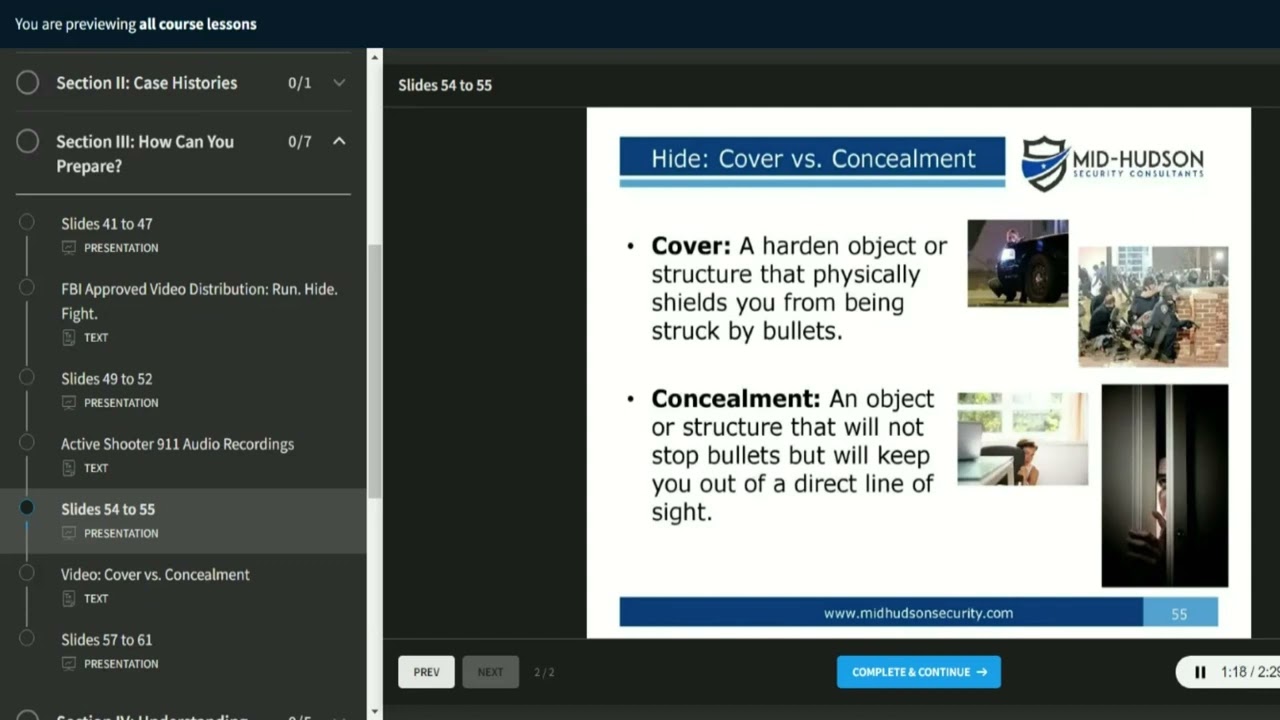
Task: Click slide number 55 badge
Action: (x=1180, y=613)
